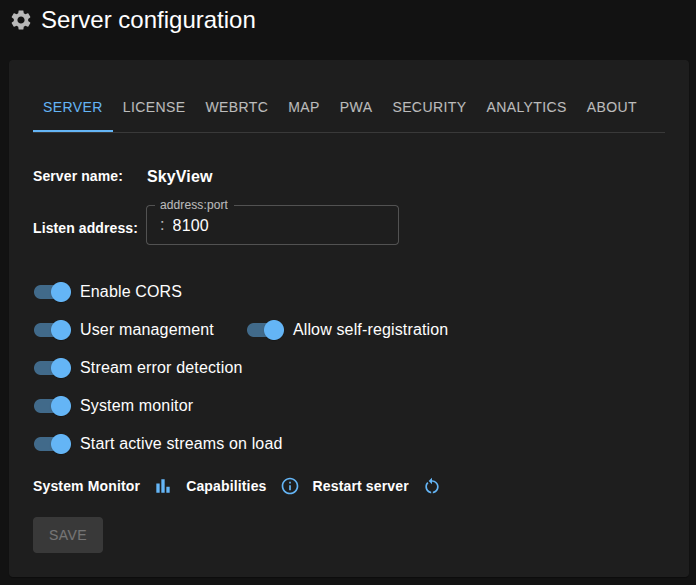This screenshot has height=585, width=696.
Task: Click the Capabilities info icon
Action: click(x=290, y=486)
